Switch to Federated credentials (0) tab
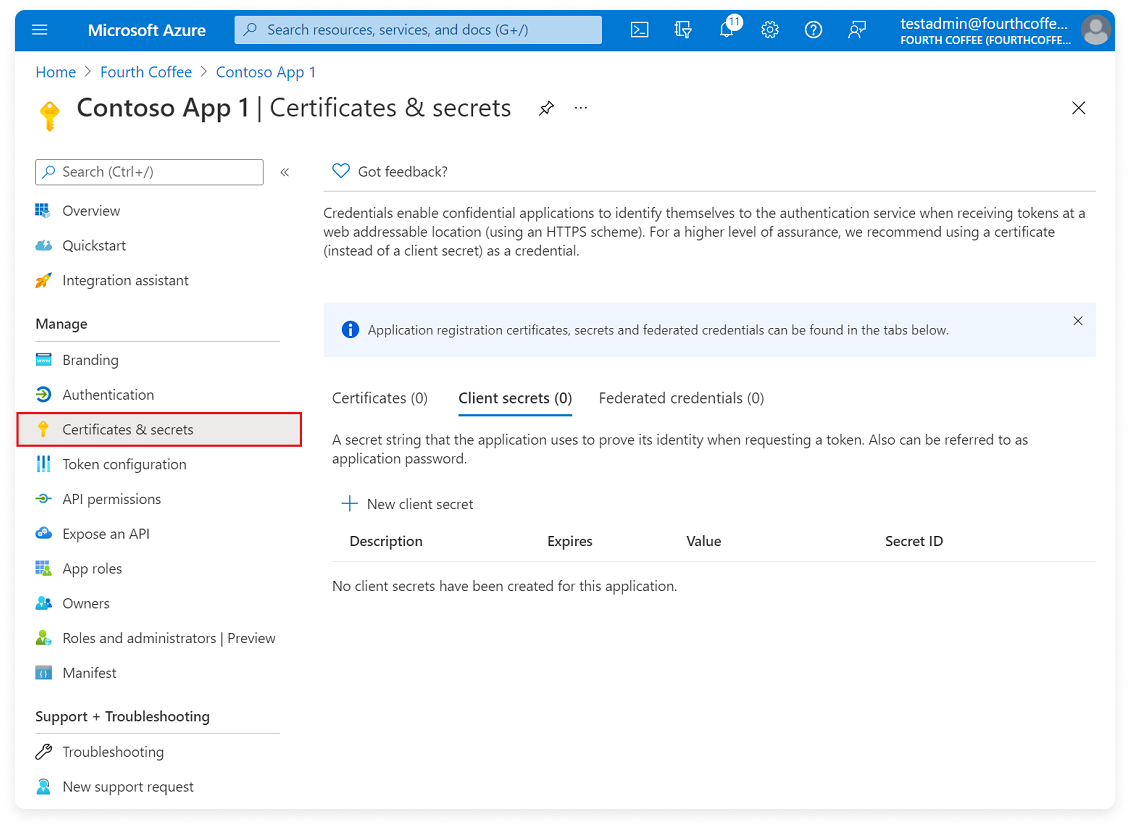Screen dimensions: 1130x829 (681, 398)
